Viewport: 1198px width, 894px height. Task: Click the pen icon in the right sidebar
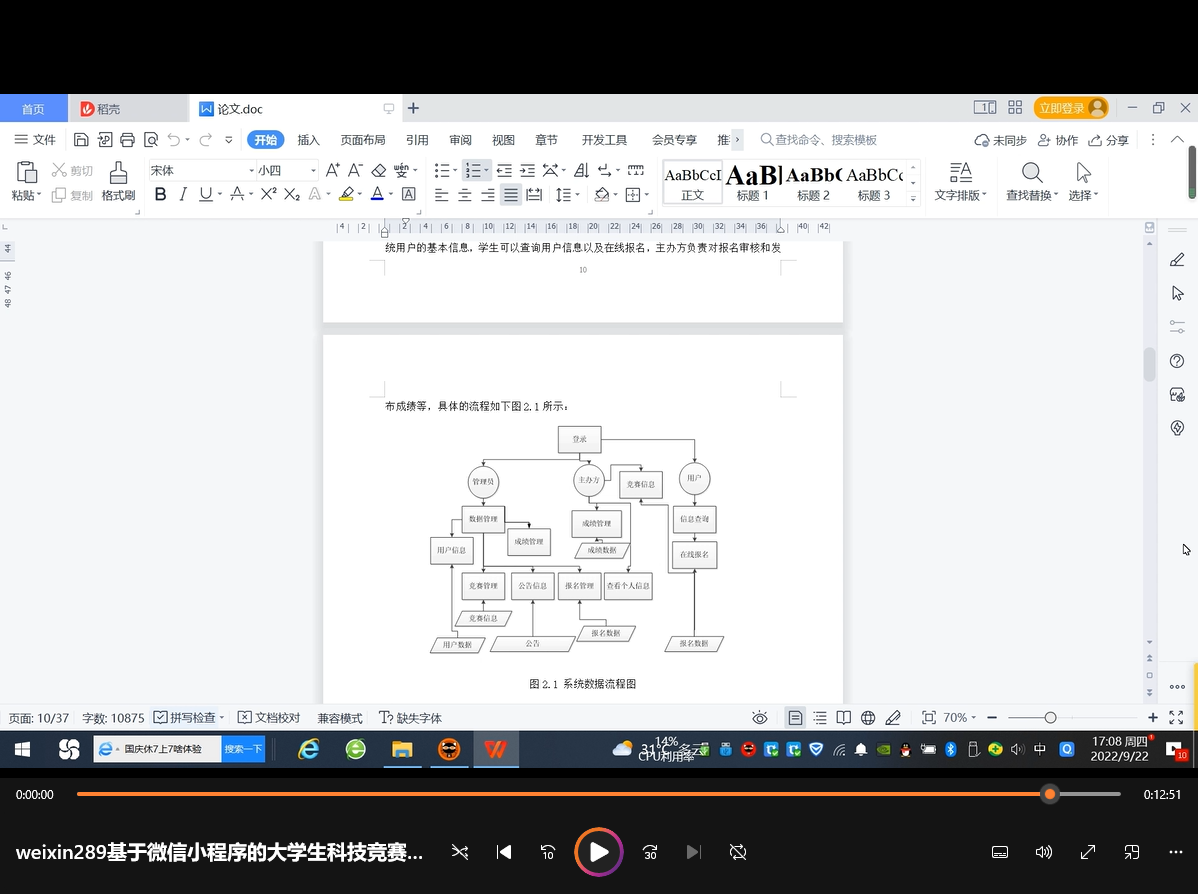[x=1177, y=260]
